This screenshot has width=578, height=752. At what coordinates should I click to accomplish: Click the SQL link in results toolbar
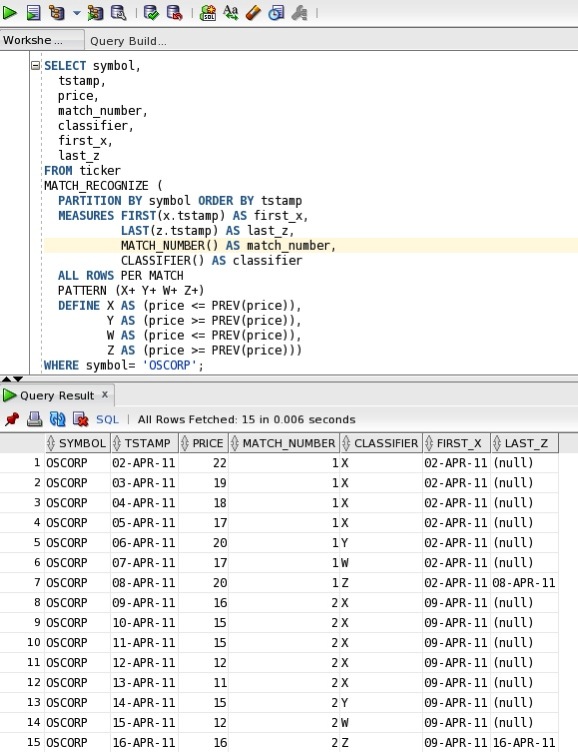tap(107, 420)
